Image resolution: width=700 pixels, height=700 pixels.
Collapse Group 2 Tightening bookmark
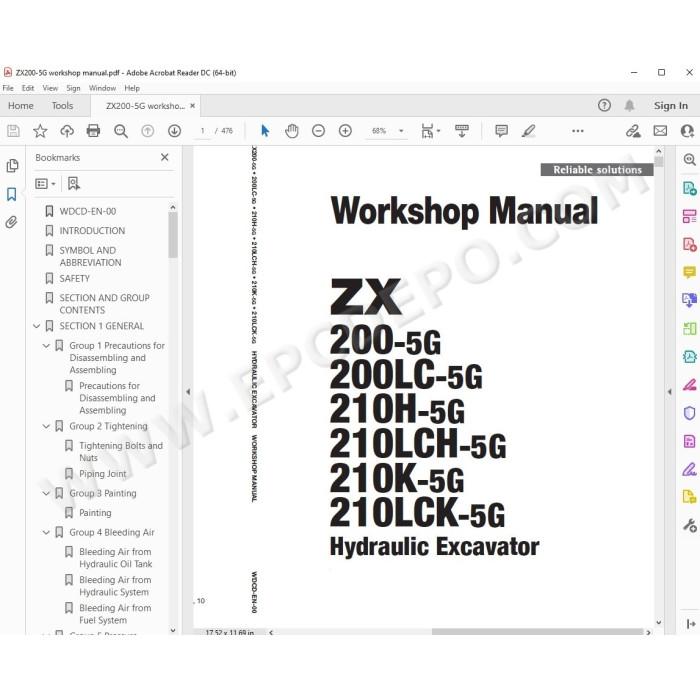(46, 426)
